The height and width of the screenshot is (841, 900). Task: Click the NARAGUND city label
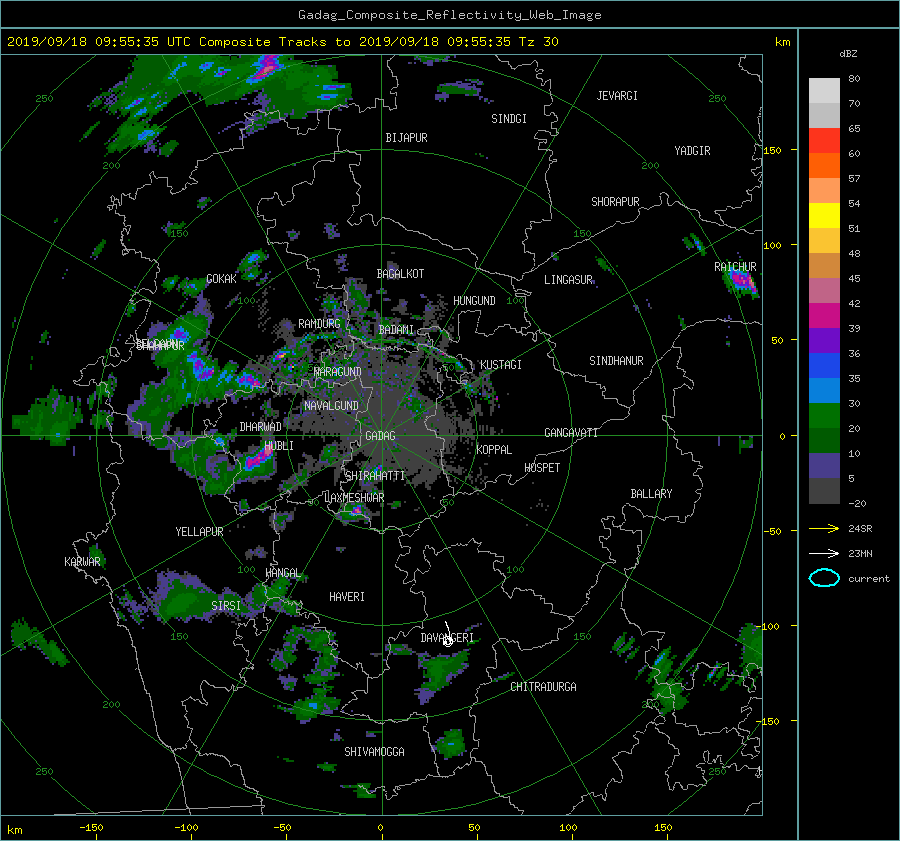click(x=338, y=371)
